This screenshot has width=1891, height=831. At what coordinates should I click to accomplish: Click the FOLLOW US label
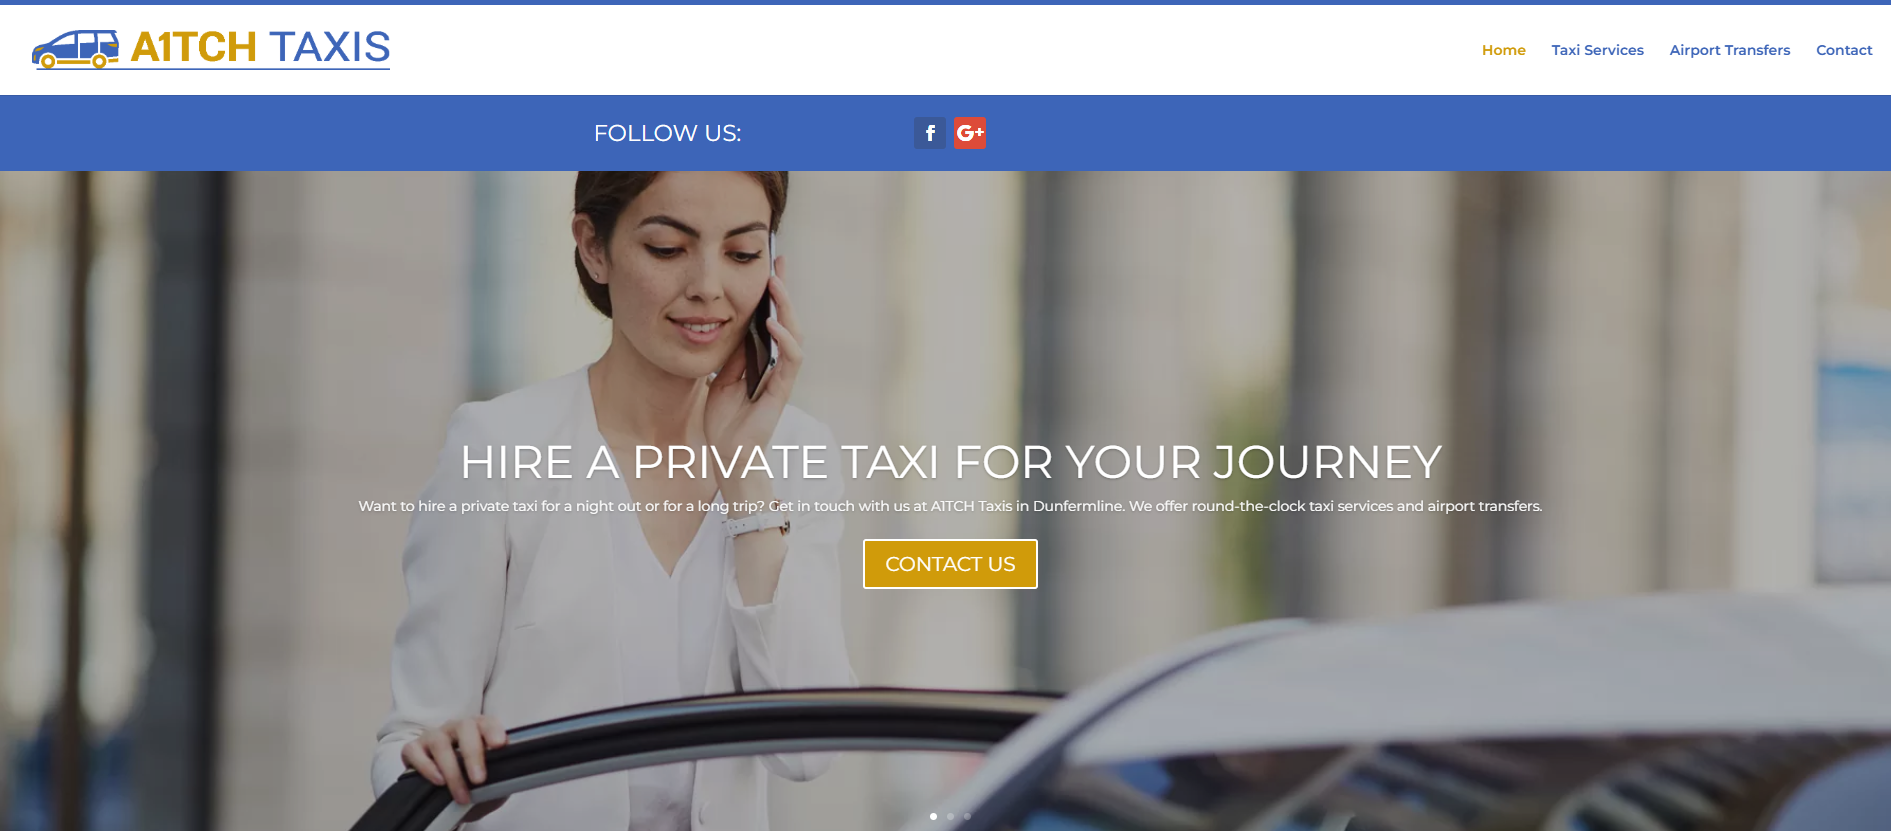pos(667,133)
